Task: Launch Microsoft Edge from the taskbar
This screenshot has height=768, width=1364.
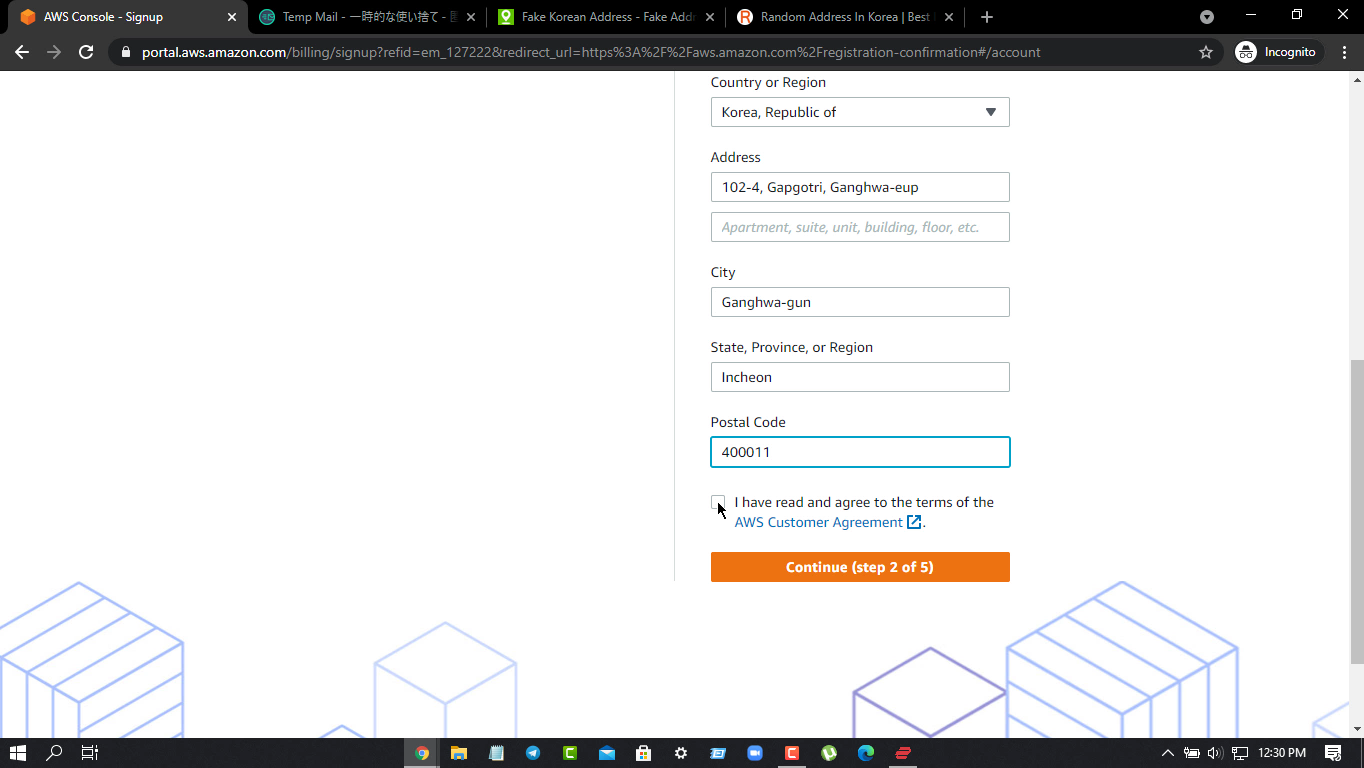Action: (866, 753)
